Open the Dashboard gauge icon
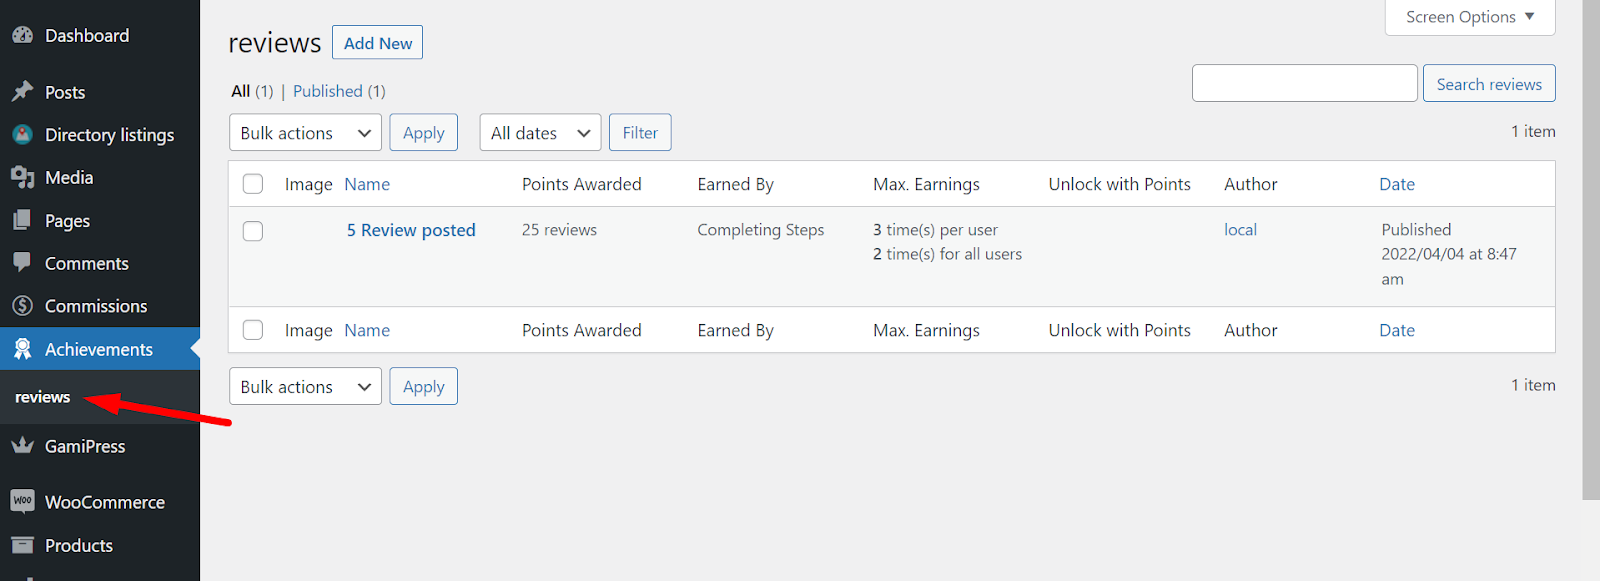Image resolution: width=1600 pixels, height=581 pixels. pyautogui.click(x=22, y=35)
